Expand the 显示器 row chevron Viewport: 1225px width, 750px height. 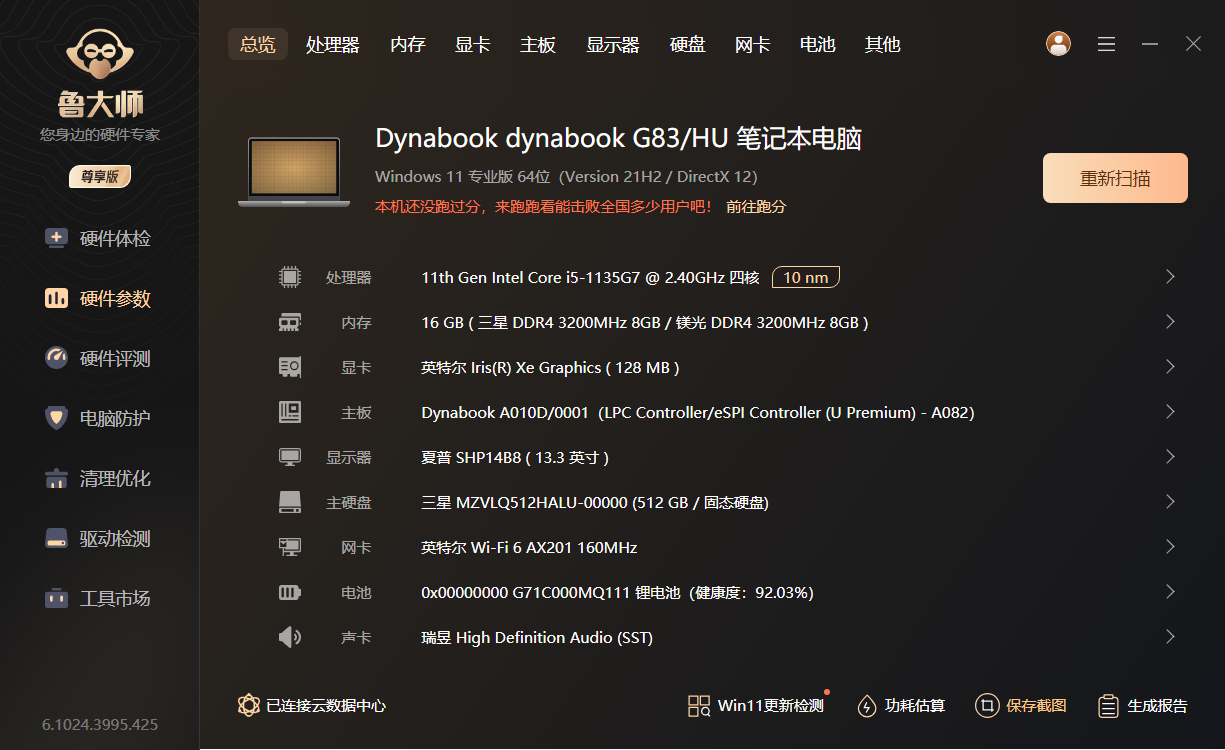[1170, 456]
